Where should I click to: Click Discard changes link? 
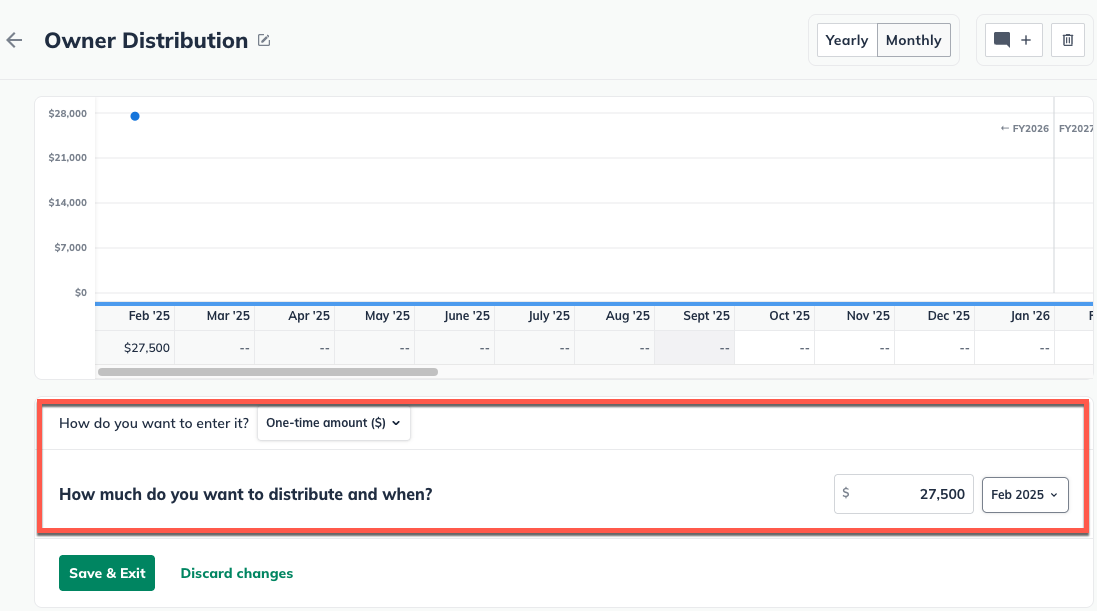coord(237,573)
